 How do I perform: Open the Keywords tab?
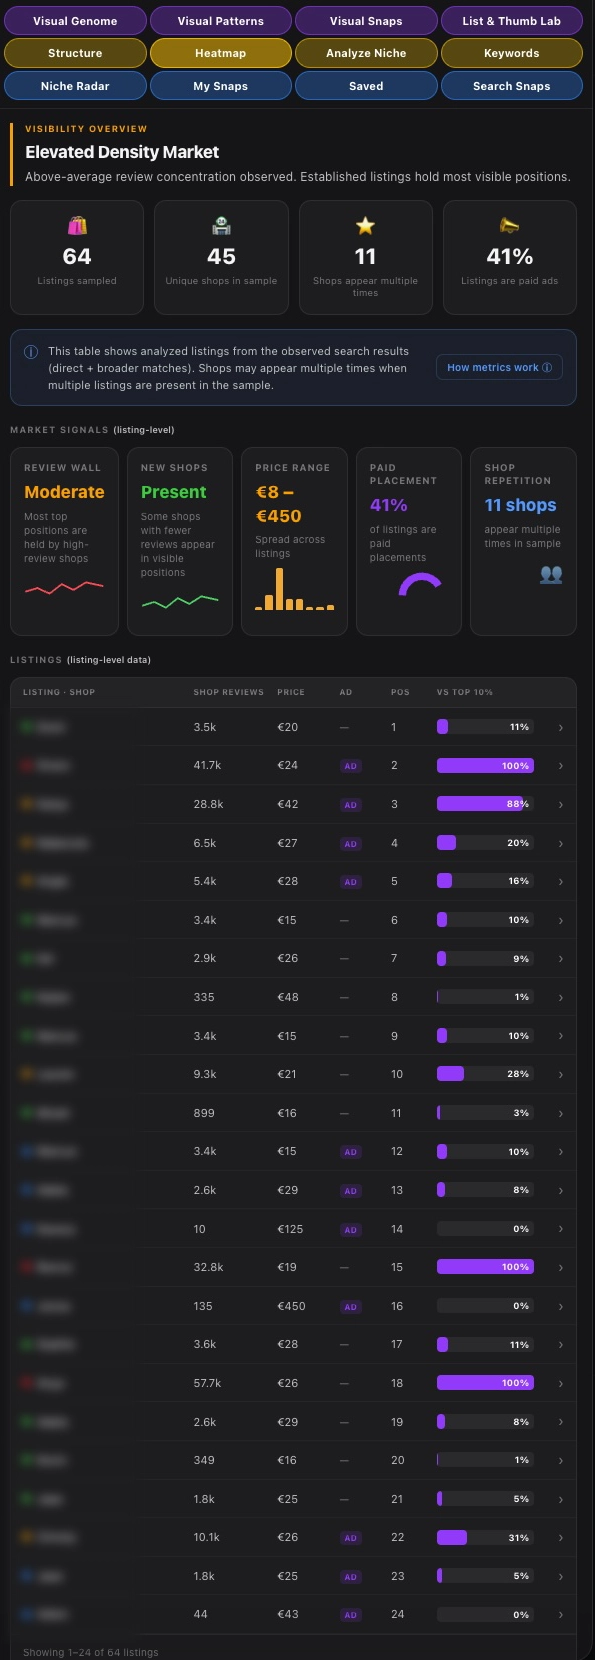coord(511,53)
